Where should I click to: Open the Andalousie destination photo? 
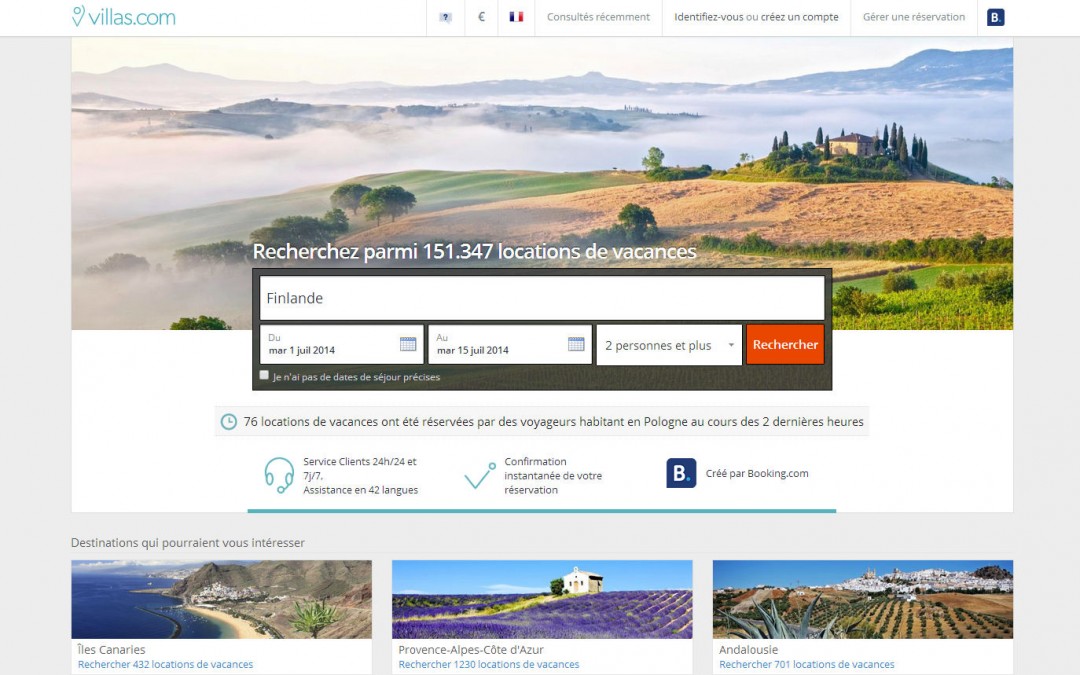click(862, 599)
